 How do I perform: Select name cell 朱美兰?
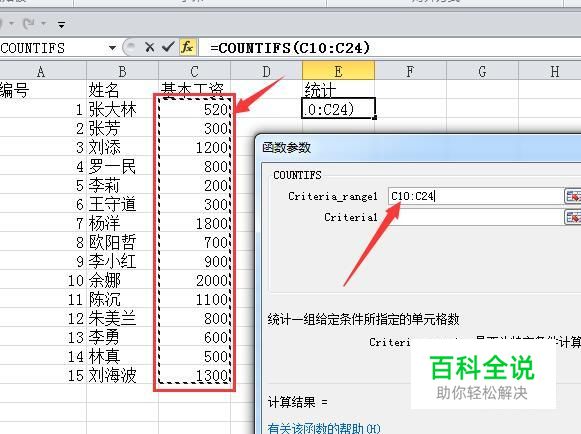pos(122,318)
